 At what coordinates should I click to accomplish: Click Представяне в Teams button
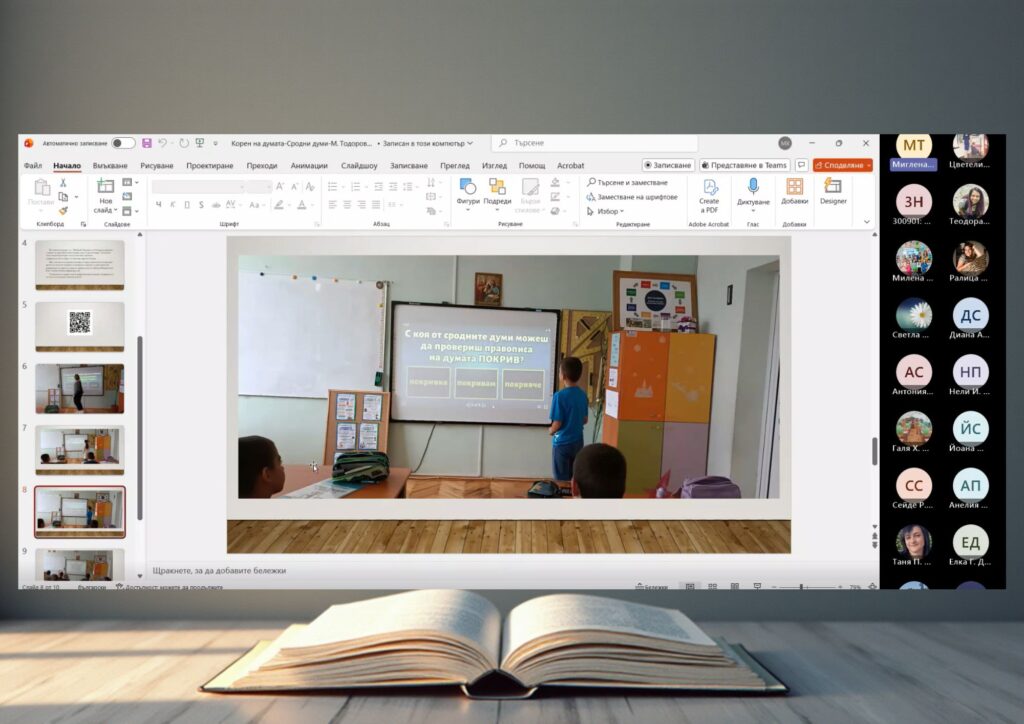tap(745, 165)
